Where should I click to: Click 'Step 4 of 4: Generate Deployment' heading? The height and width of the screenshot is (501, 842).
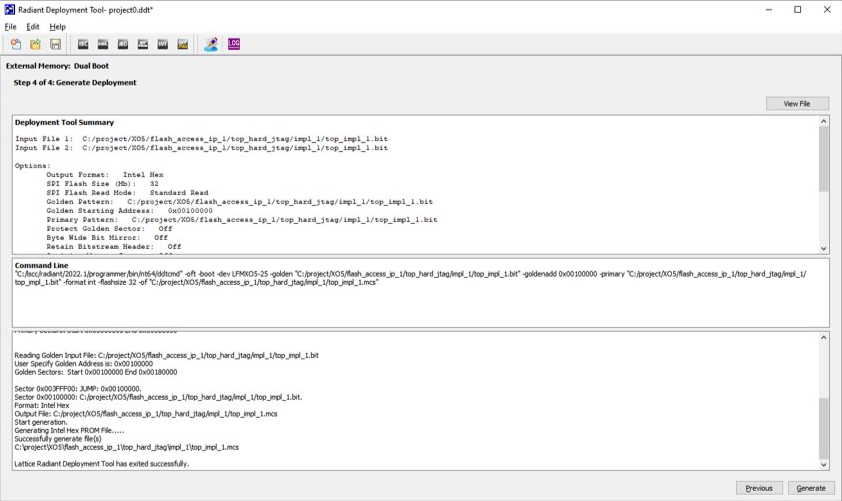click(75, 83)
